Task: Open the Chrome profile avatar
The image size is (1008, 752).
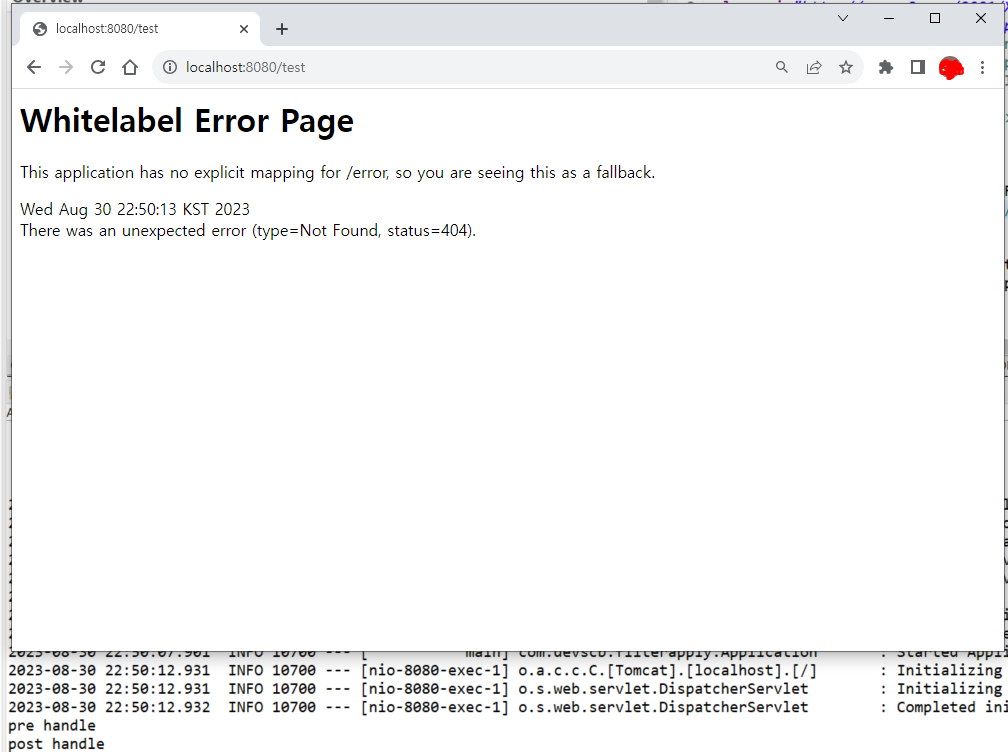Action: click(950, 68)
